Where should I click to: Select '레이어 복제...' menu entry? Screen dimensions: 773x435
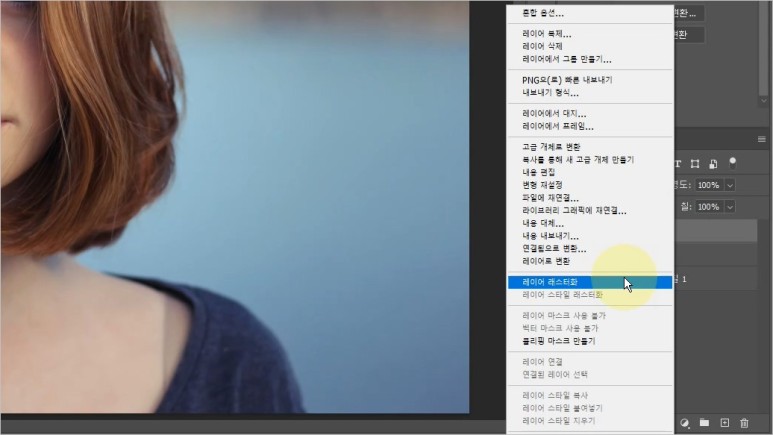(547, 34)
